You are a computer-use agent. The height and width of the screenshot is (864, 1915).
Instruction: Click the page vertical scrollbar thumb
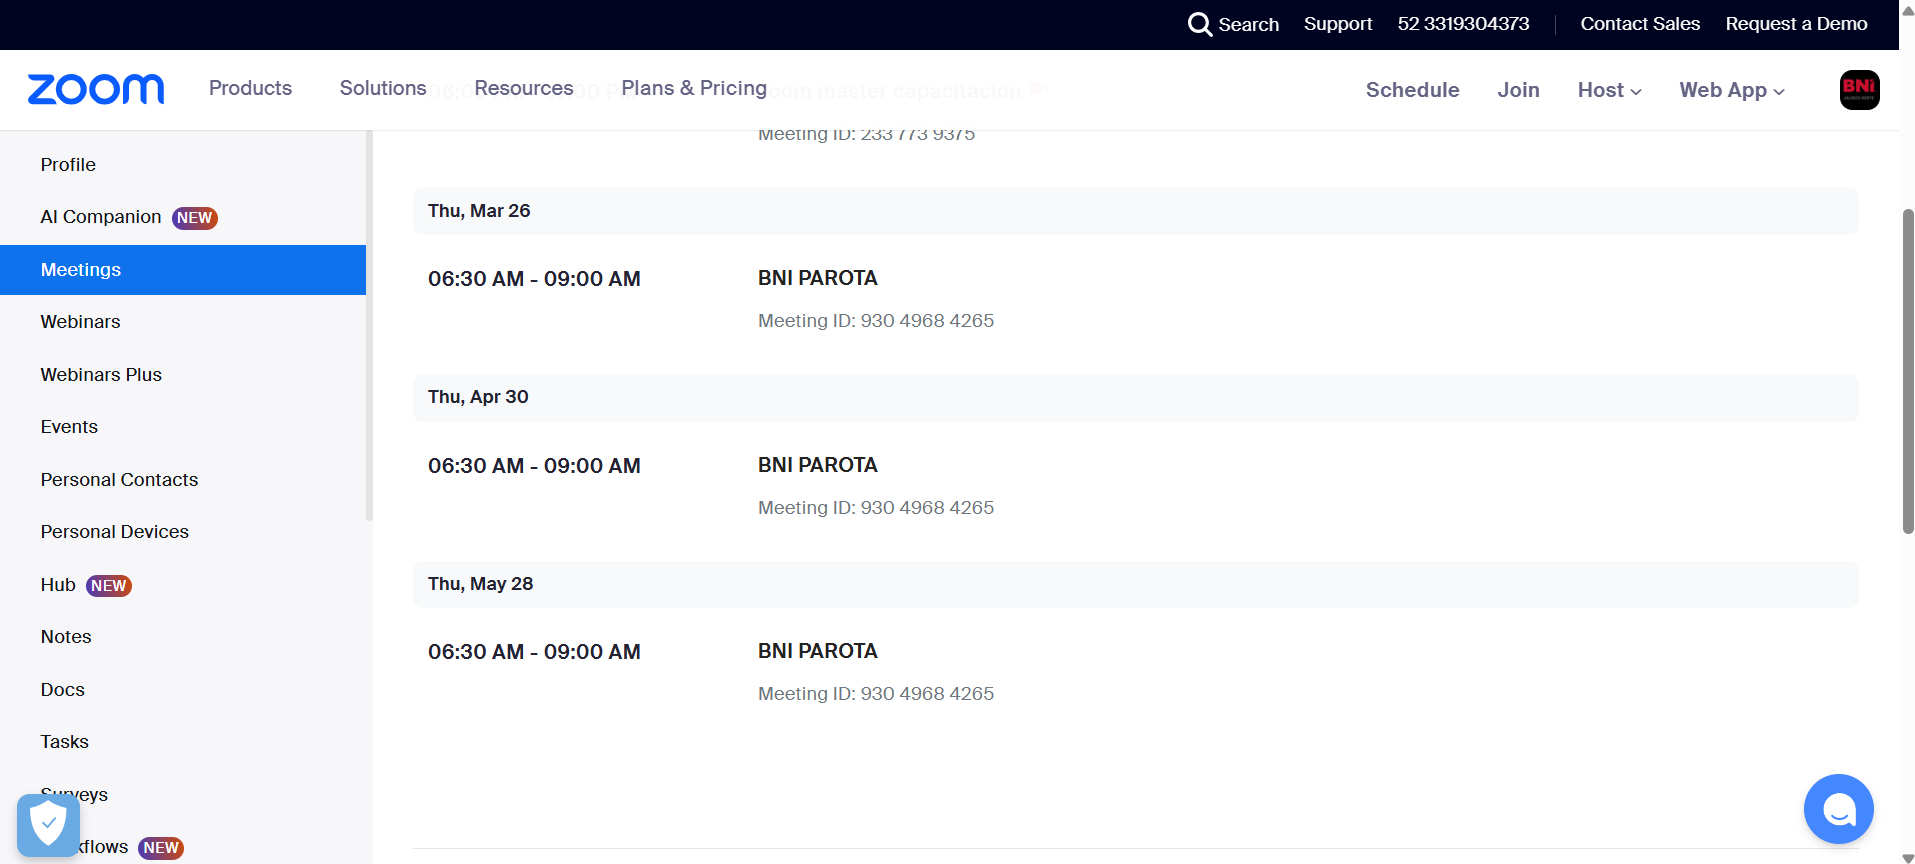tap(1907, 370)
